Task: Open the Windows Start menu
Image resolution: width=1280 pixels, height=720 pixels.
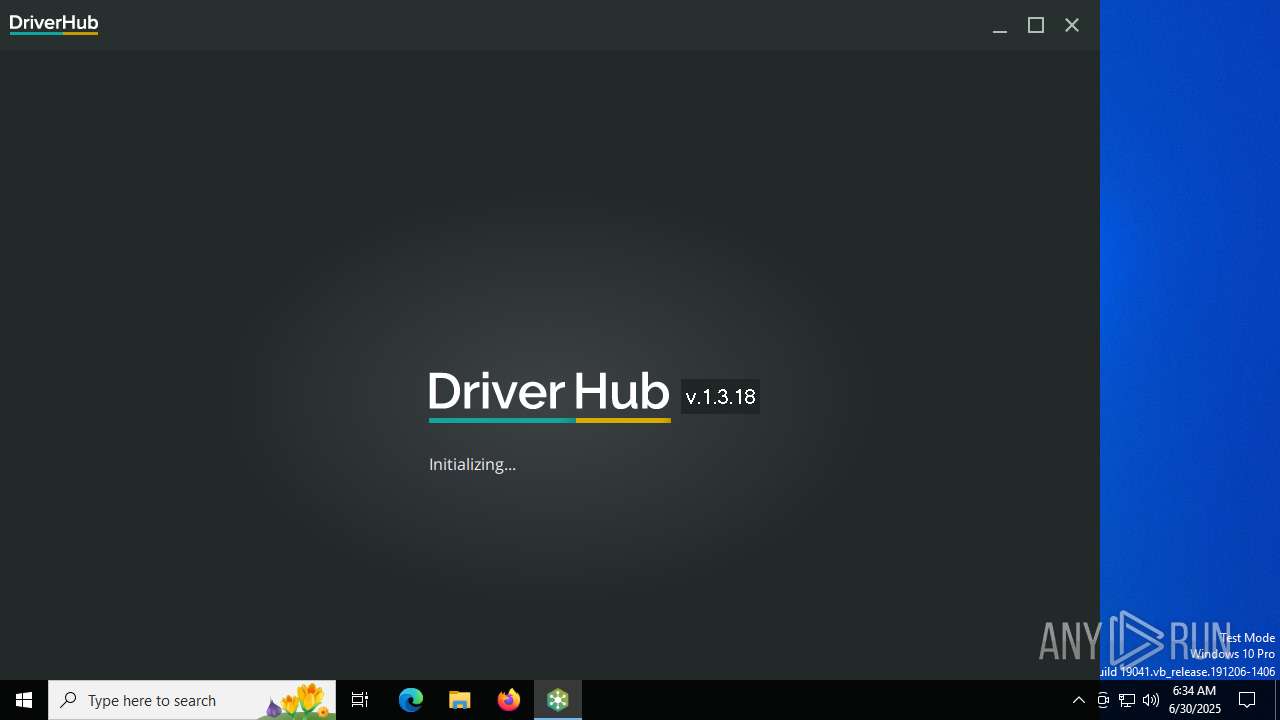Action: pyautogui.click(x=24, y=700)
